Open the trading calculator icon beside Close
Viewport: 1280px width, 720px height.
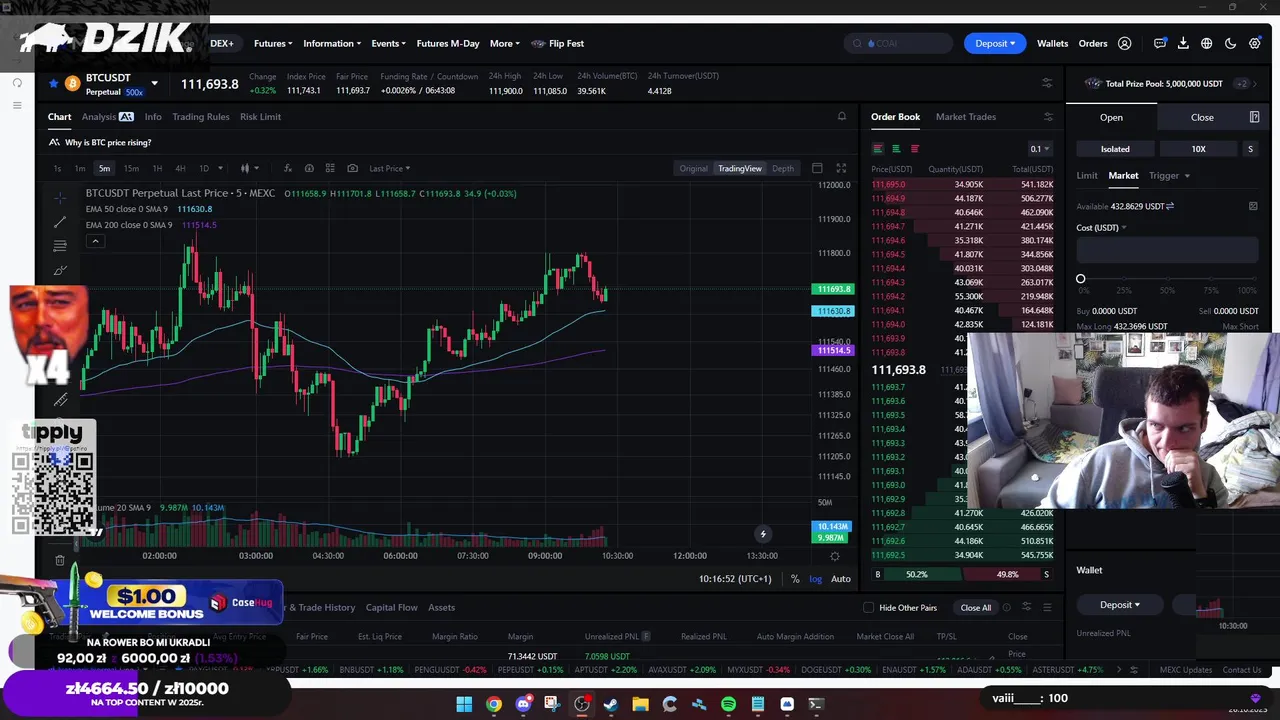point(1254,117)
